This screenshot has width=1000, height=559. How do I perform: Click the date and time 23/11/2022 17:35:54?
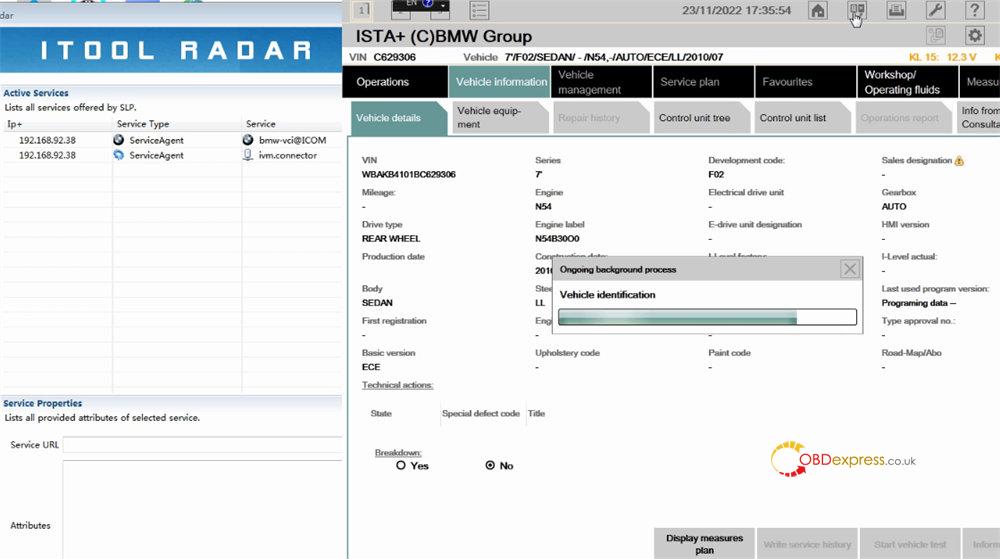(x=736, y=10)
